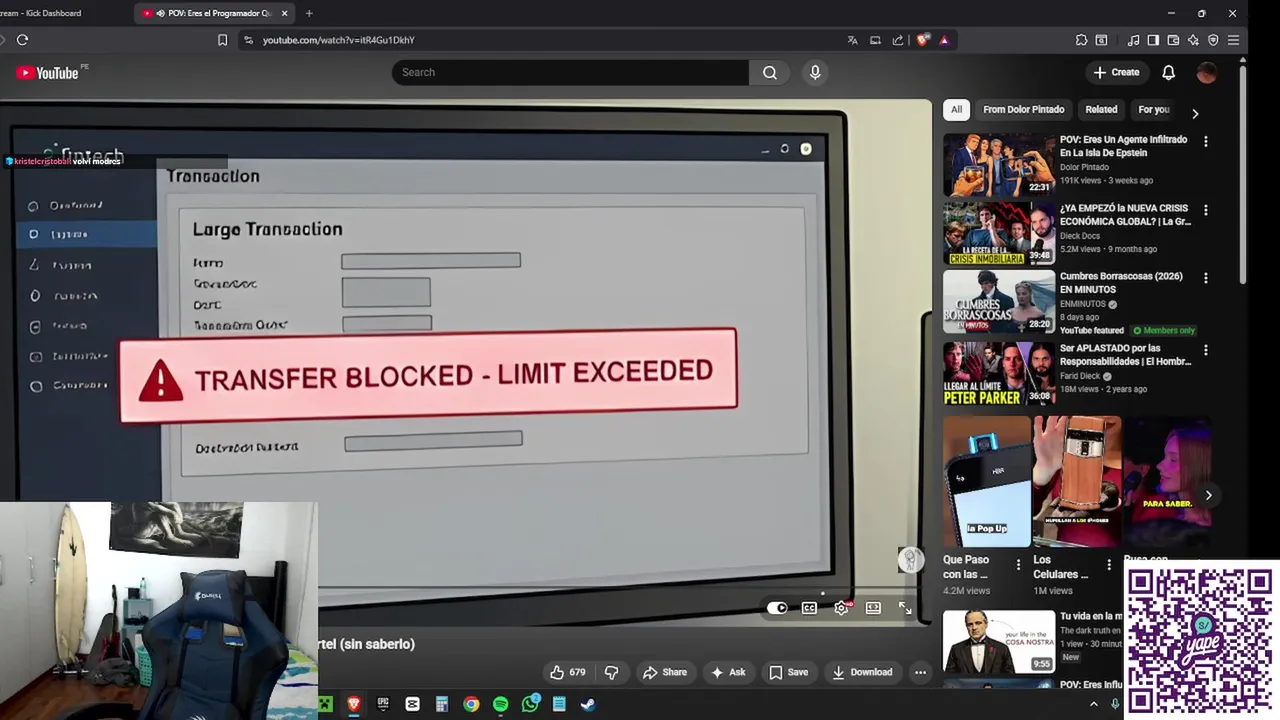The image size is (1280, 720).
Task: Open Leo AI sparkle icon
Action: (1193, 40)
